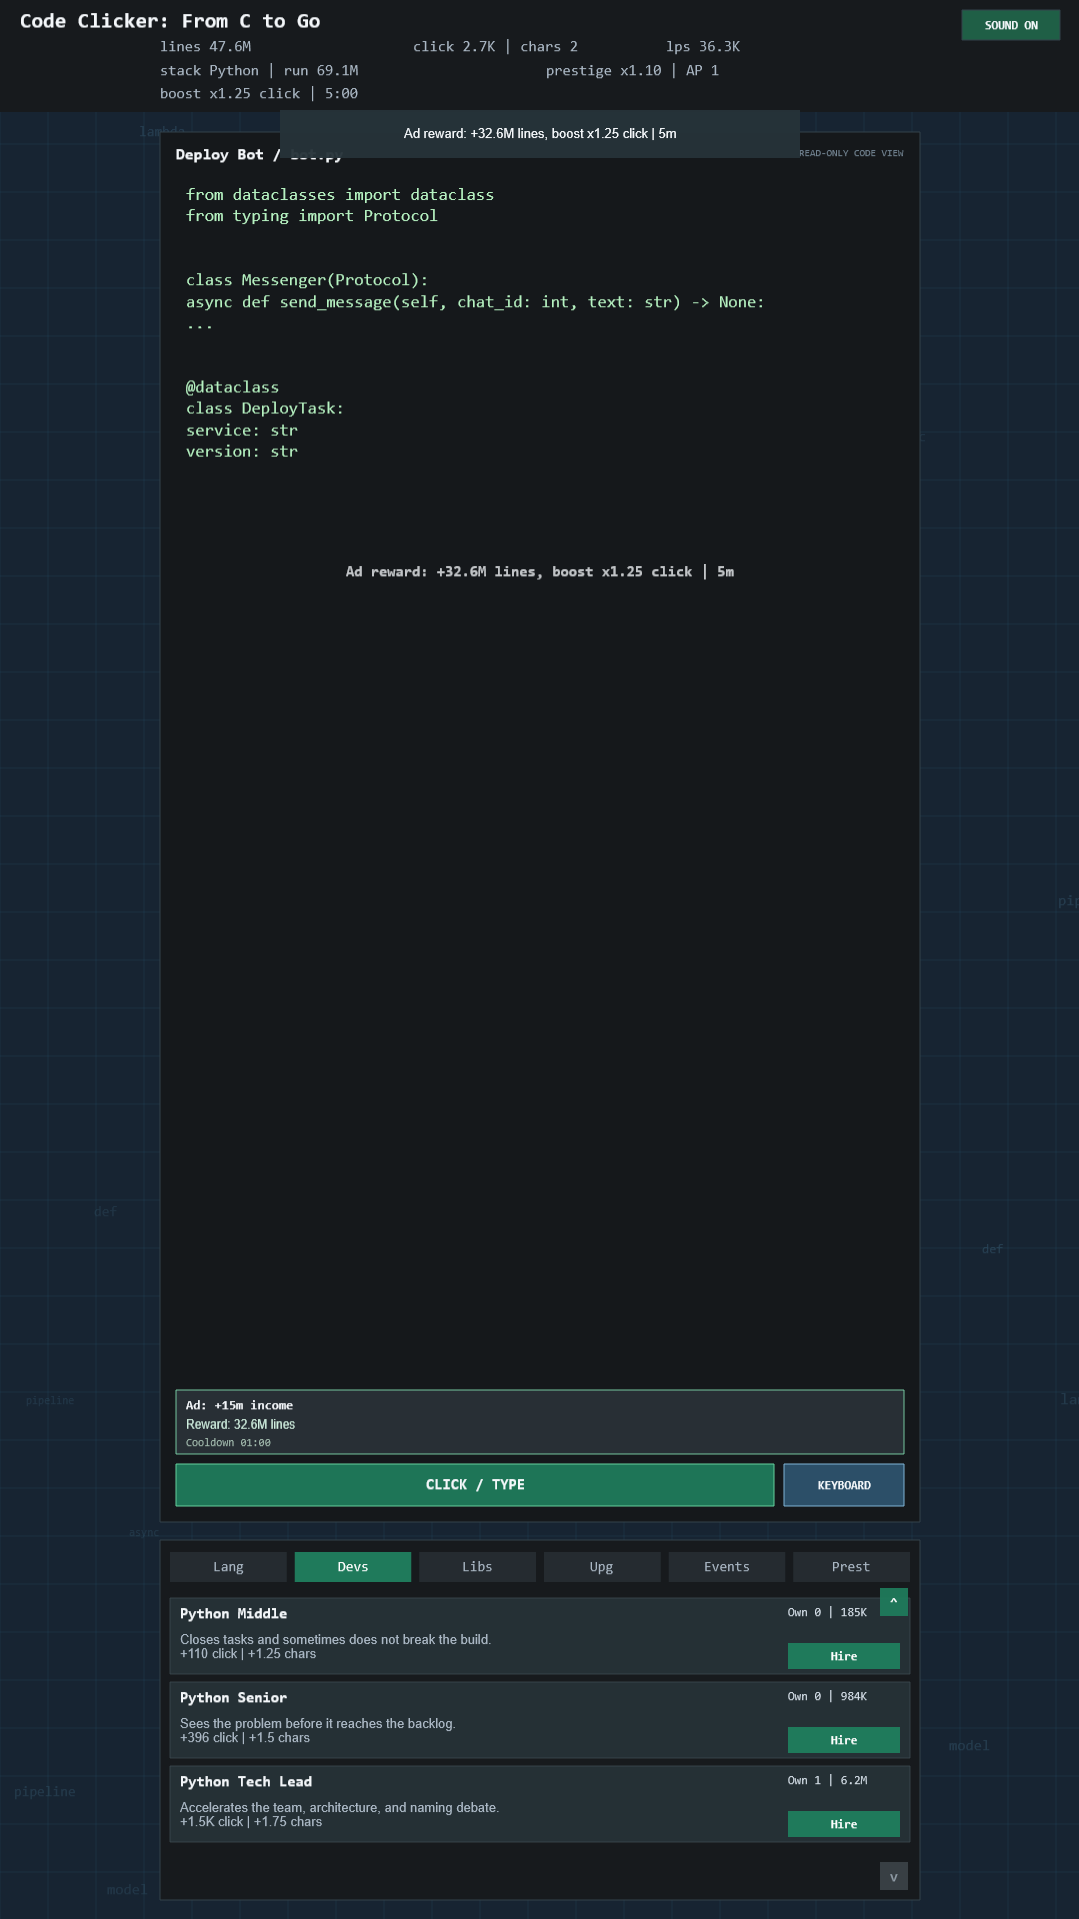The image size is (1079, 1919).
Task: Select the Devs tab
Action: 353,1567
